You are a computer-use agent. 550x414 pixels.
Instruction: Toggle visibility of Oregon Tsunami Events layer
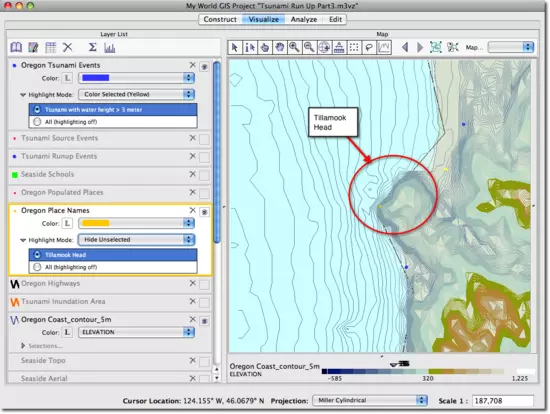click(204, 67)
